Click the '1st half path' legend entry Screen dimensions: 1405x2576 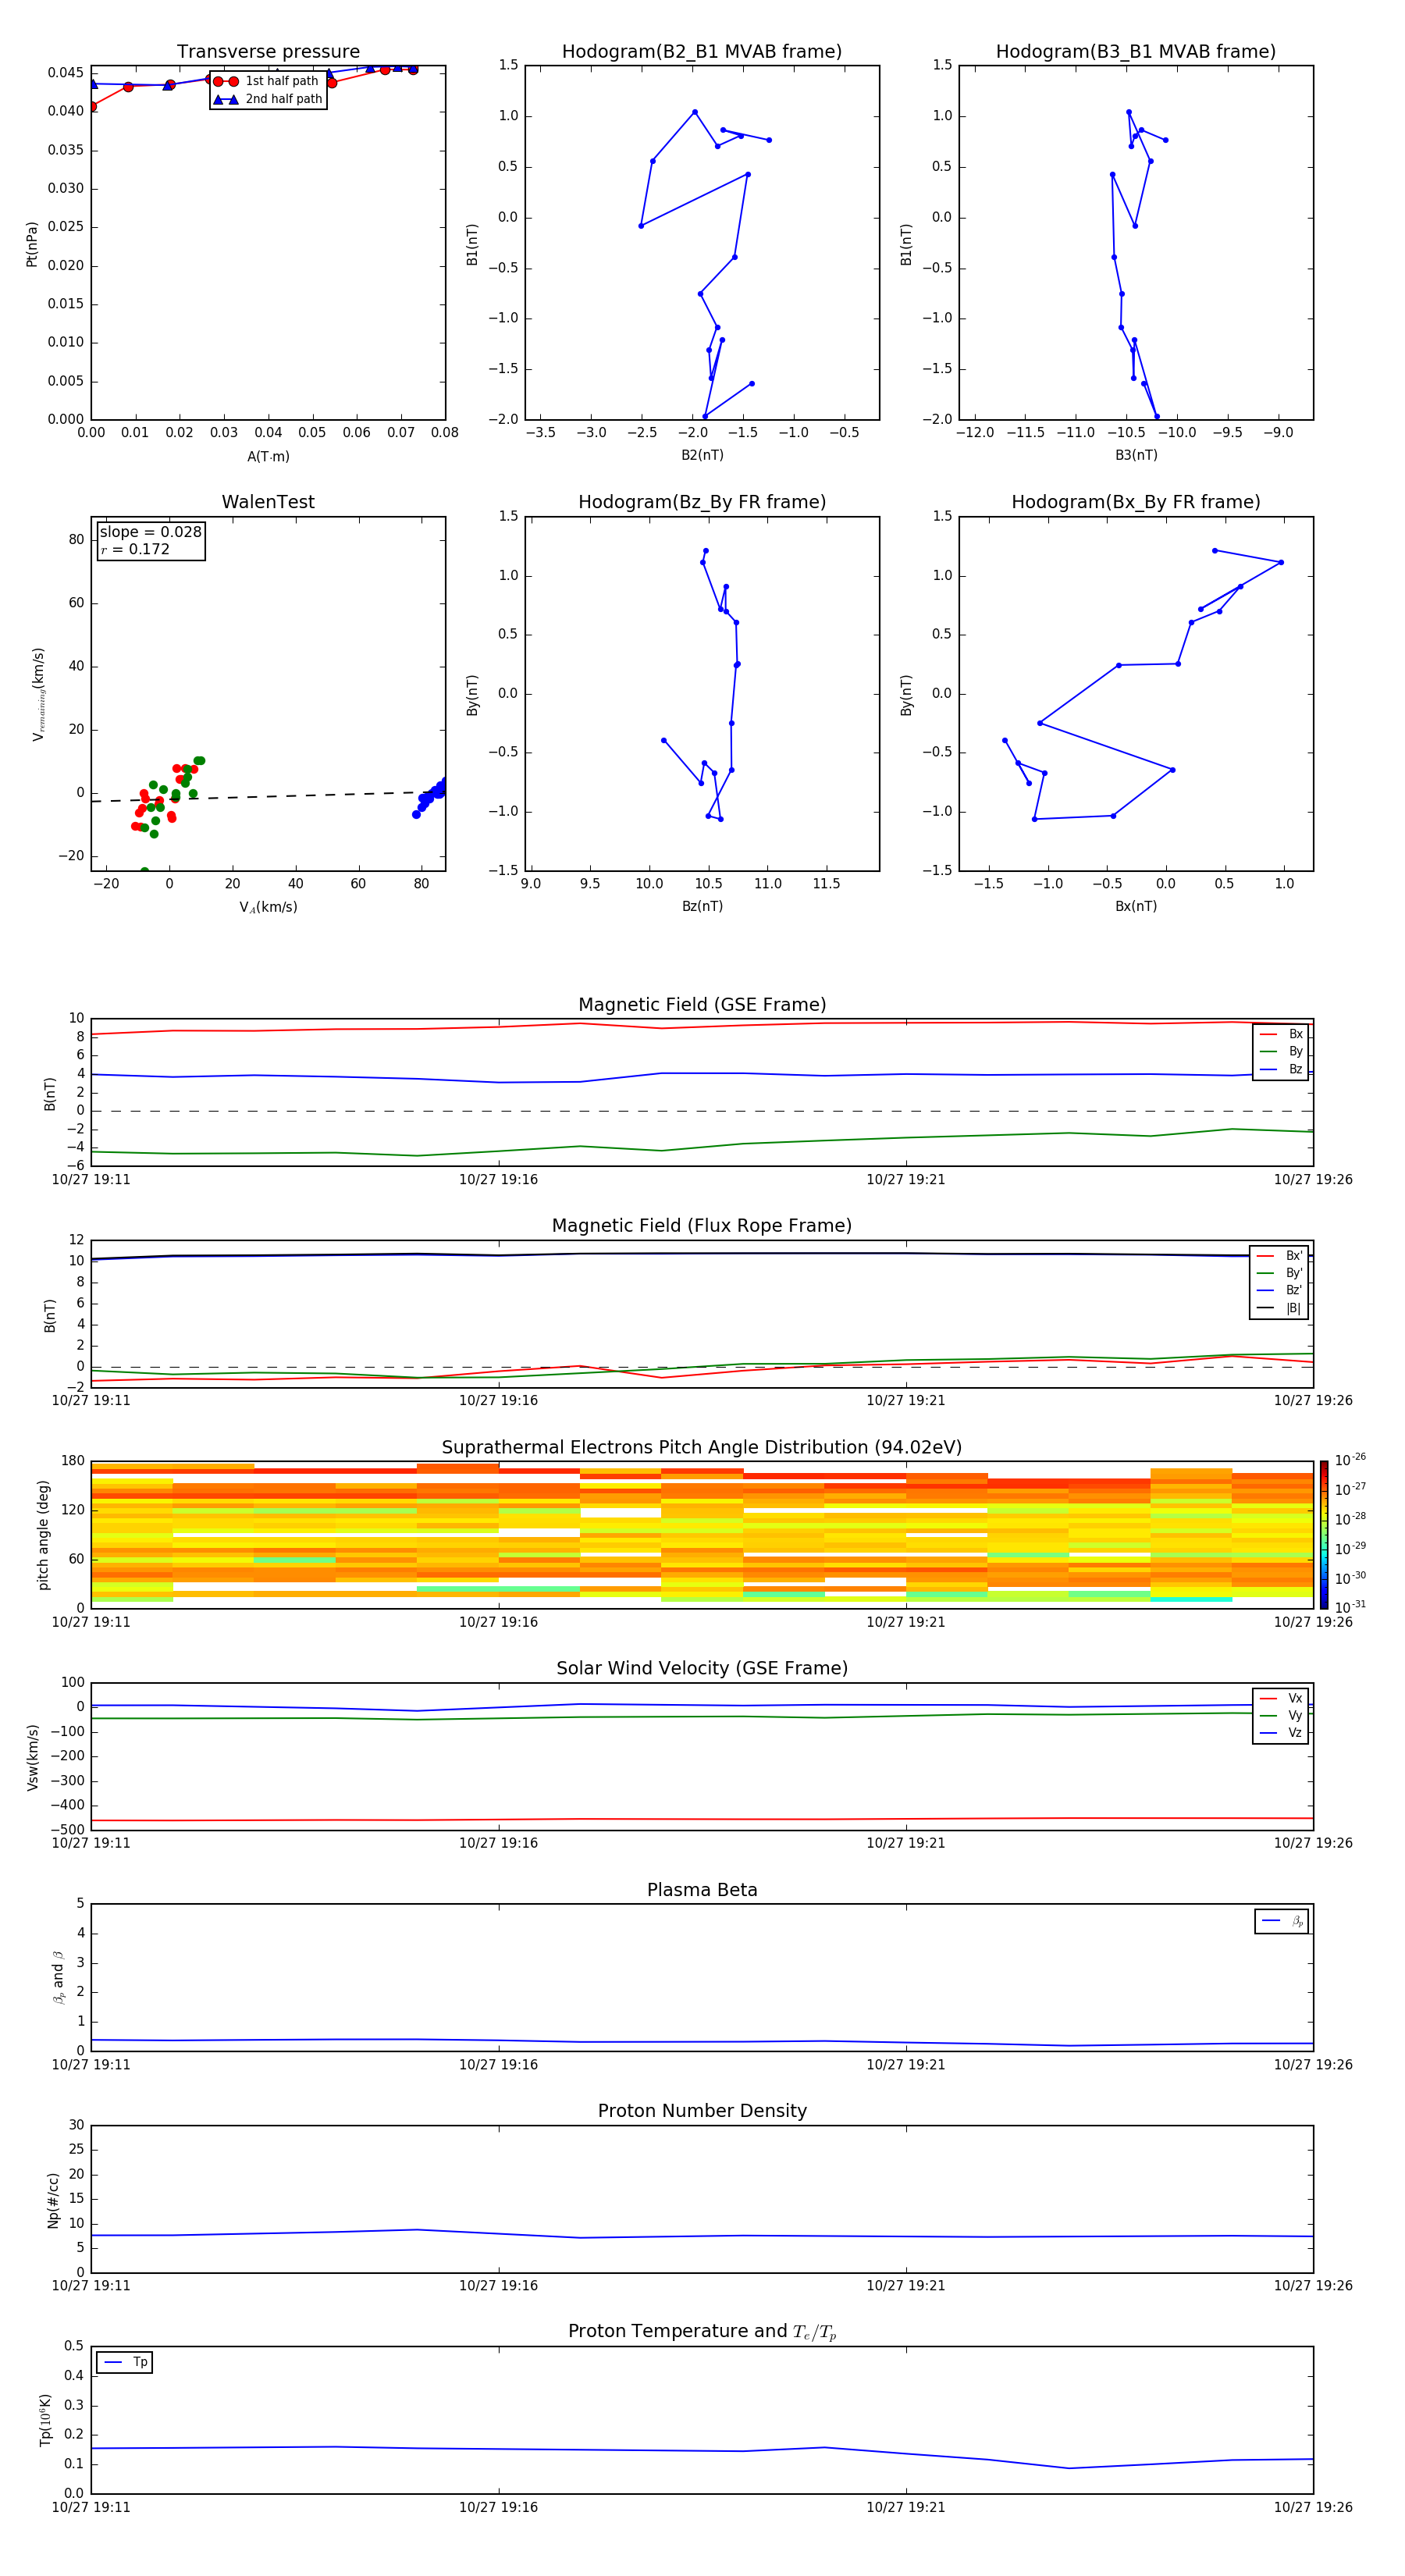coord(266,81)
